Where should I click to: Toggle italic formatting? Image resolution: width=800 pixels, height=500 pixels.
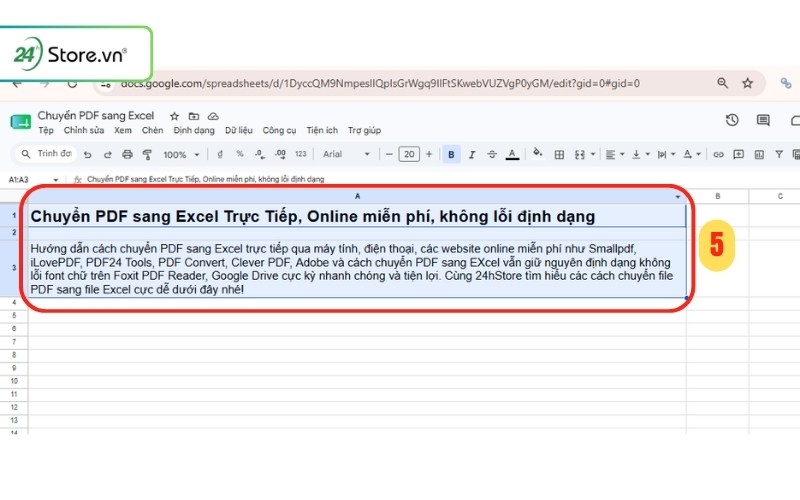click(472, 154)
